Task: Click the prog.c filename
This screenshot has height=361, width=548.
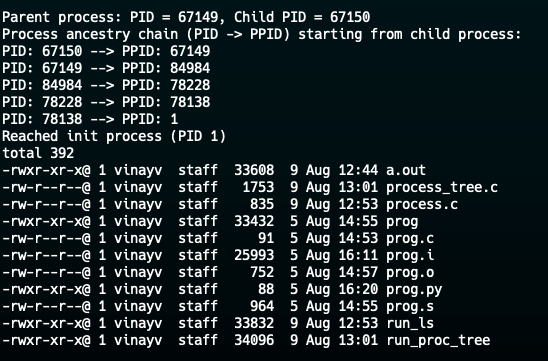Action: (x=410, y=238)
